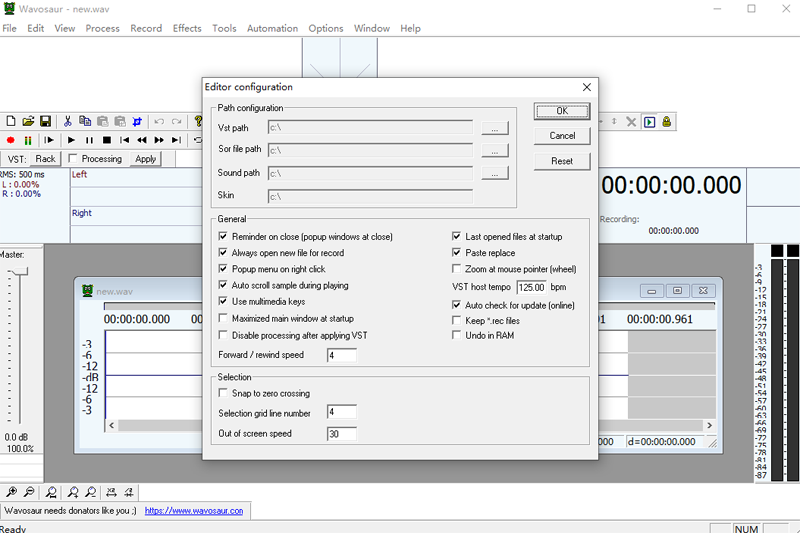
Task: Click the yellow lock icon
Action: 666,121
